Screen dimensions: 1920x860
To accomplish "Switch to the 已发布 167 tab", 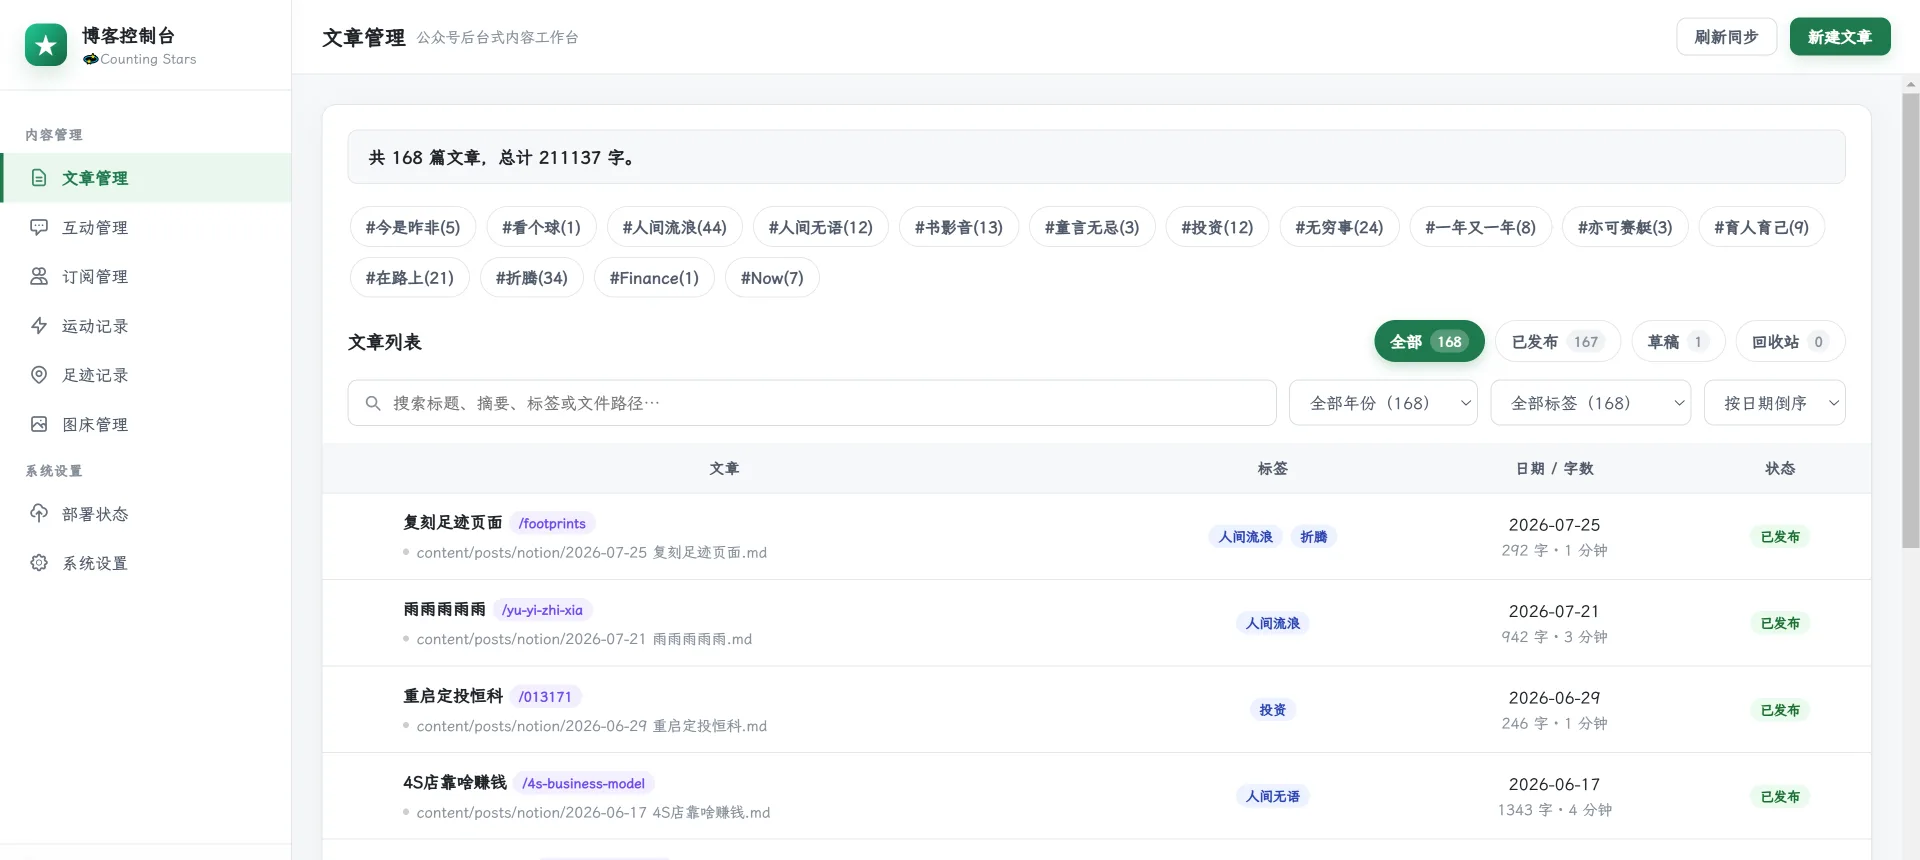I will tap(1558, 341).
